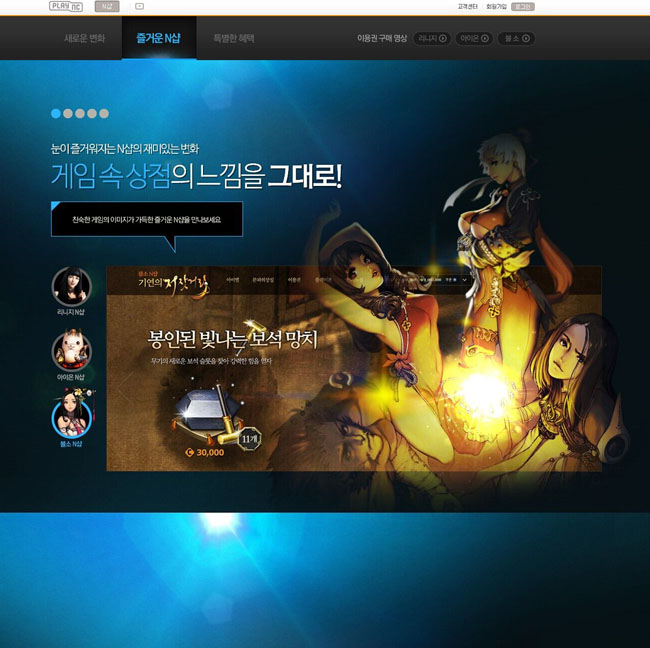Click the previous-slide arrow on shop banner
This screenshot has width=650, height=648.
pos(124,388)
